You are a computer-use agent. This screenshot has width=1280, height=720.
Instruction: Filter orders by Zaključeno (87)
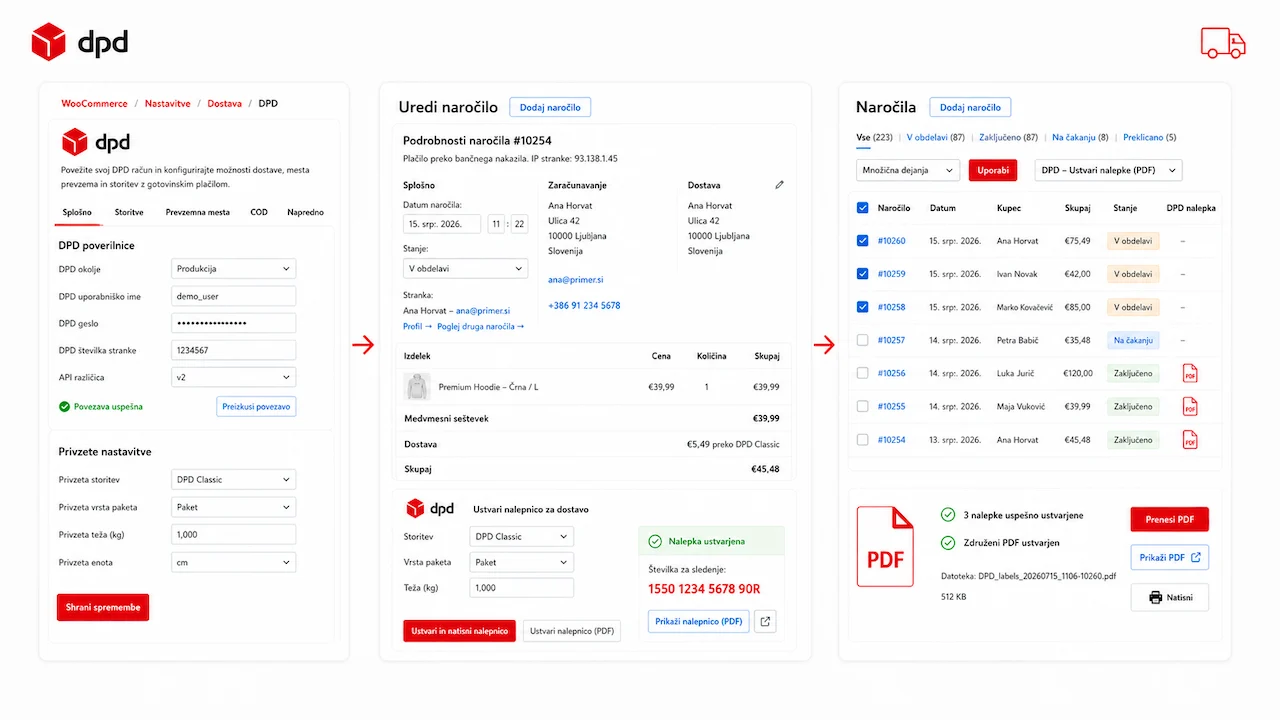1008,137
